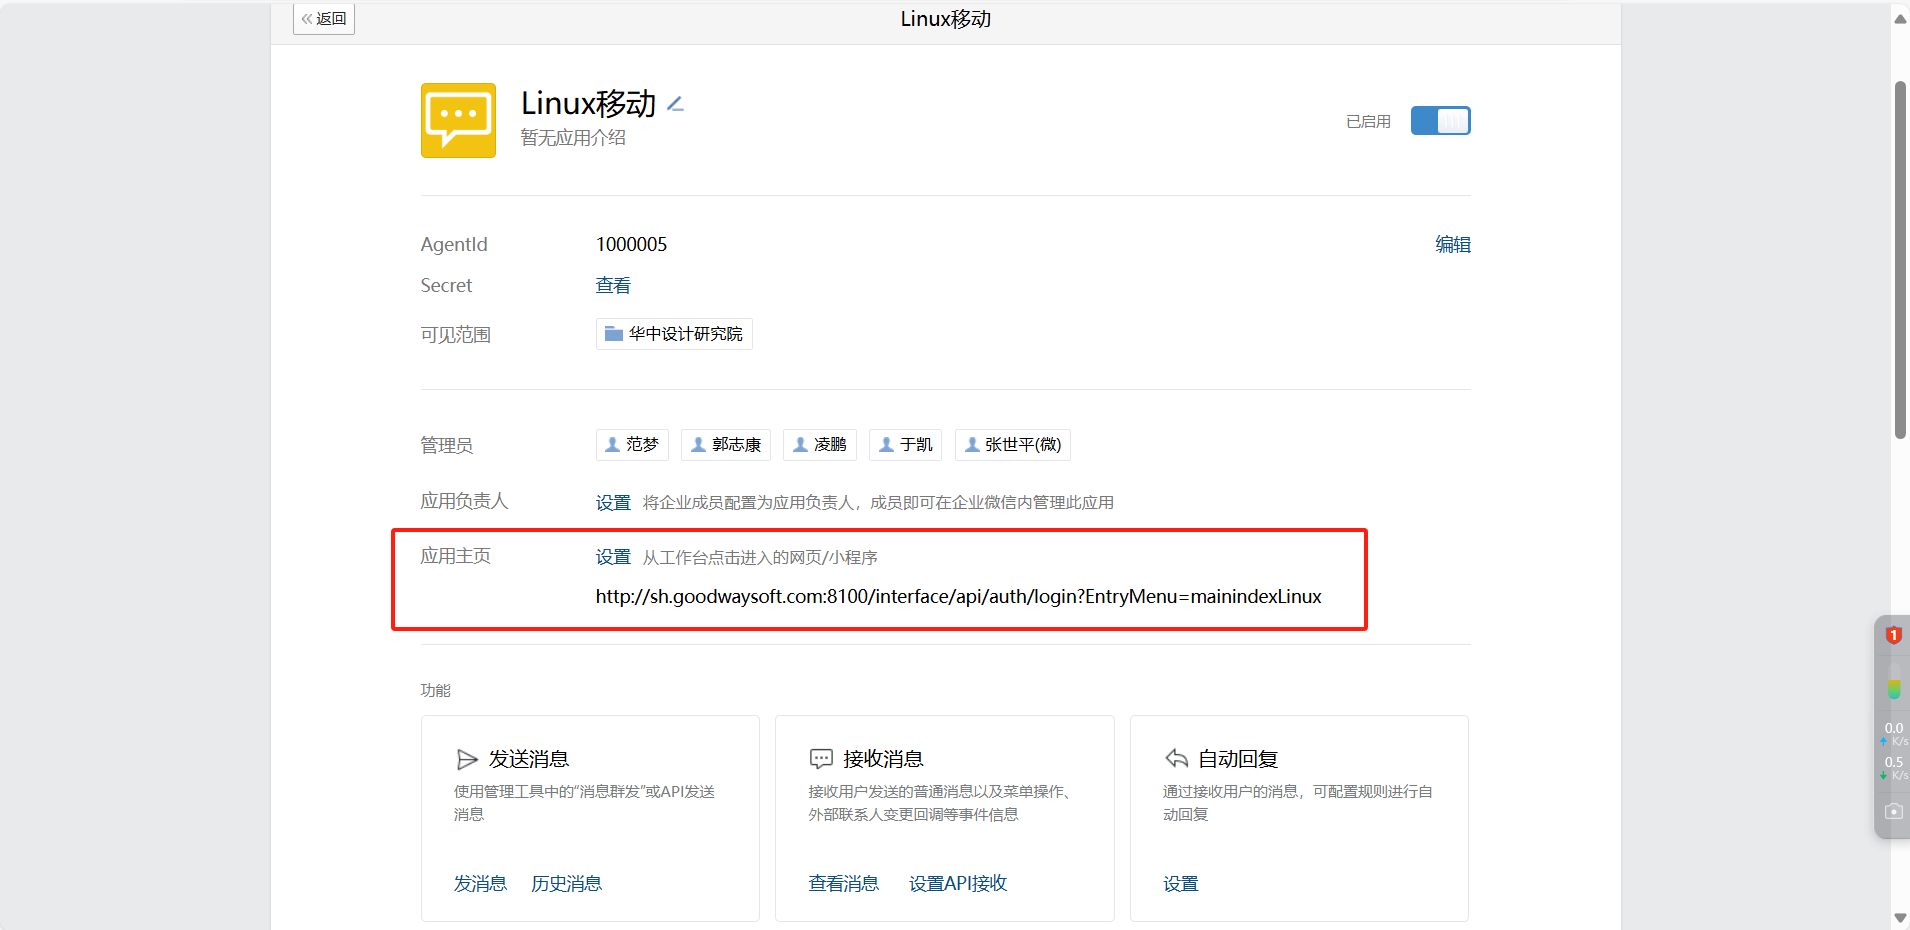This screenshot has height=930, width=1910.
Task: Open 设置API接收 link
Action: [x=958, y=884]
